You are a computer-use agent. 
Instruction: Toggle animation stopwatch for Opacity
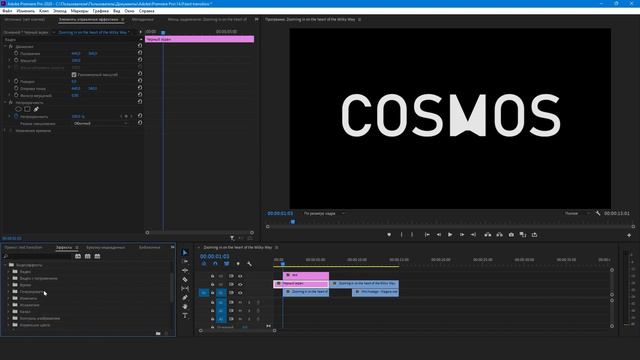[16, 116]
